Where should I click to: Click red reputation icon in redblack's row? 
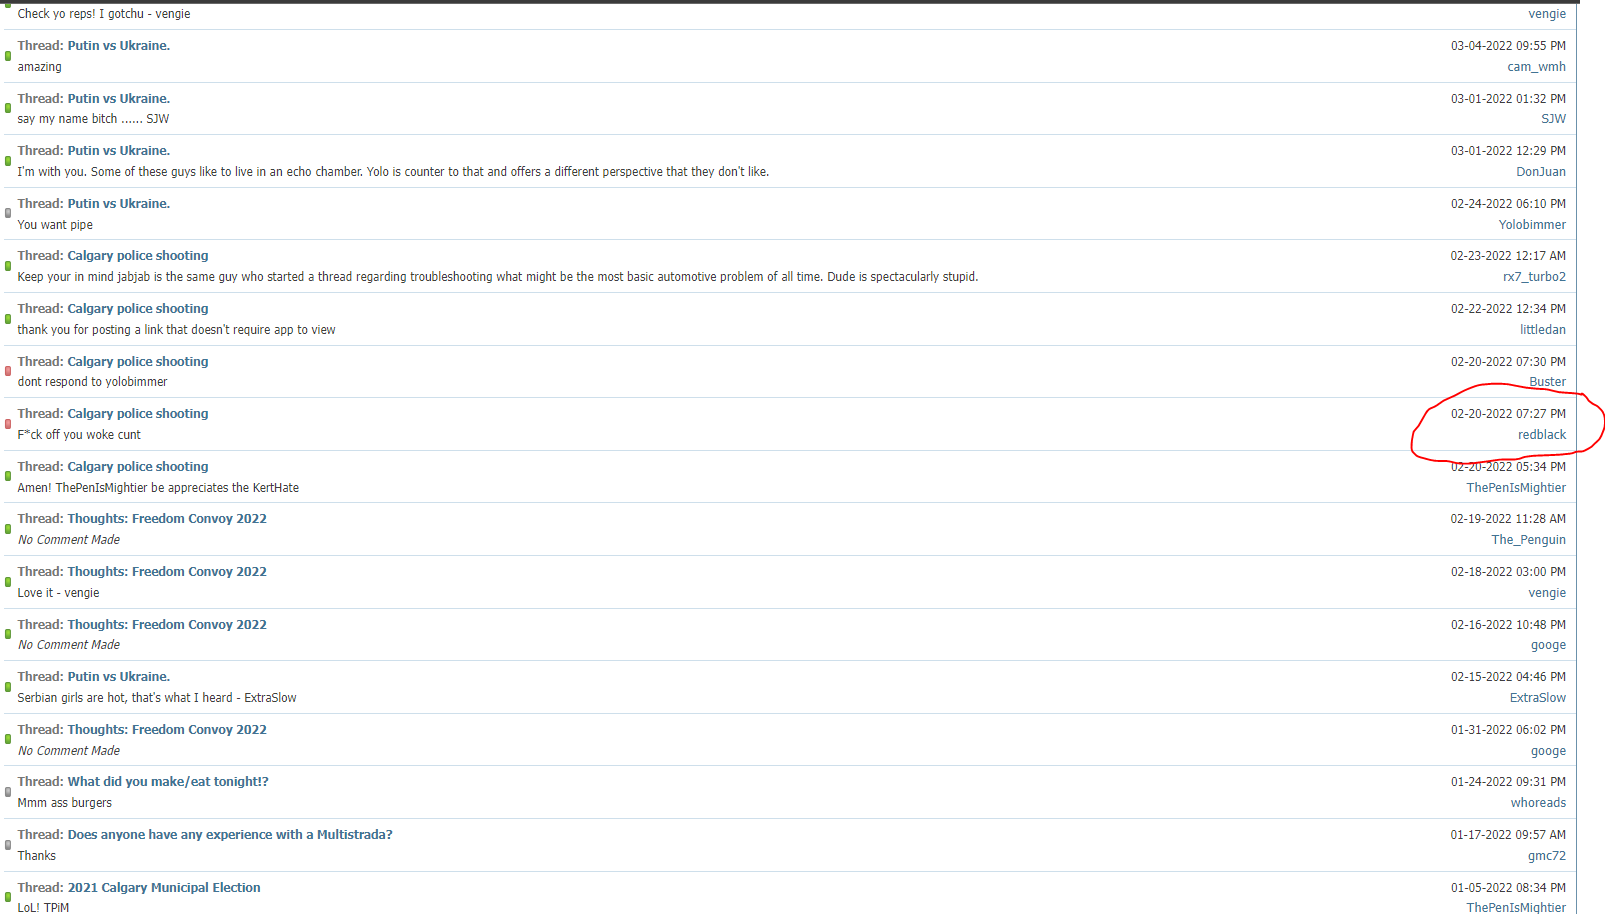8,424
